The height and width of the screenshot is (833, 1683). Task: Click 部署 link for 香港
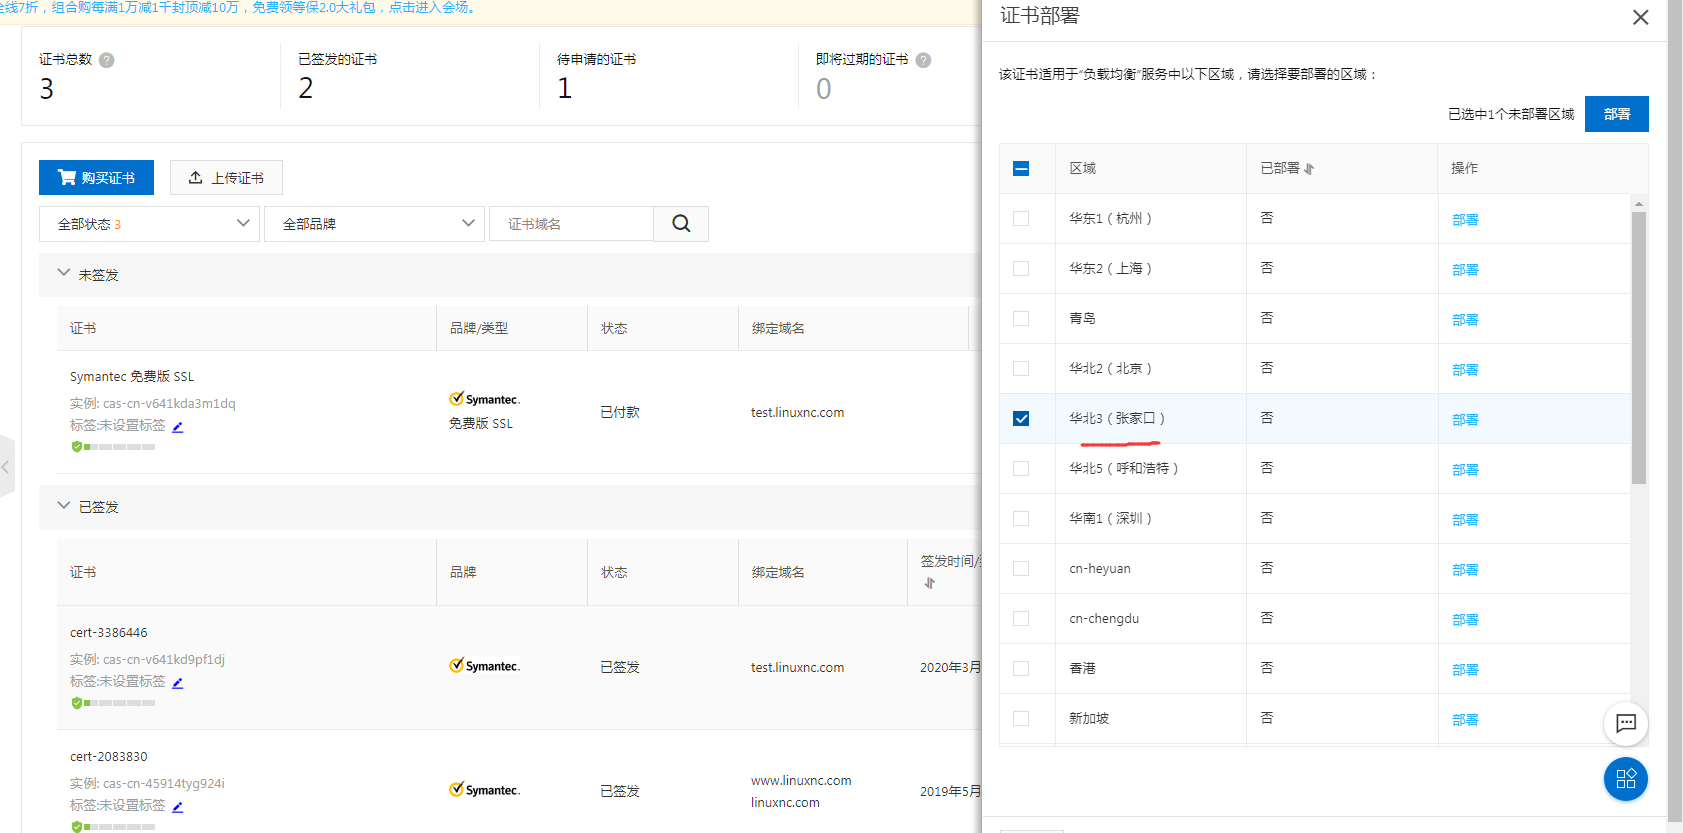(x=1465, y=670)
